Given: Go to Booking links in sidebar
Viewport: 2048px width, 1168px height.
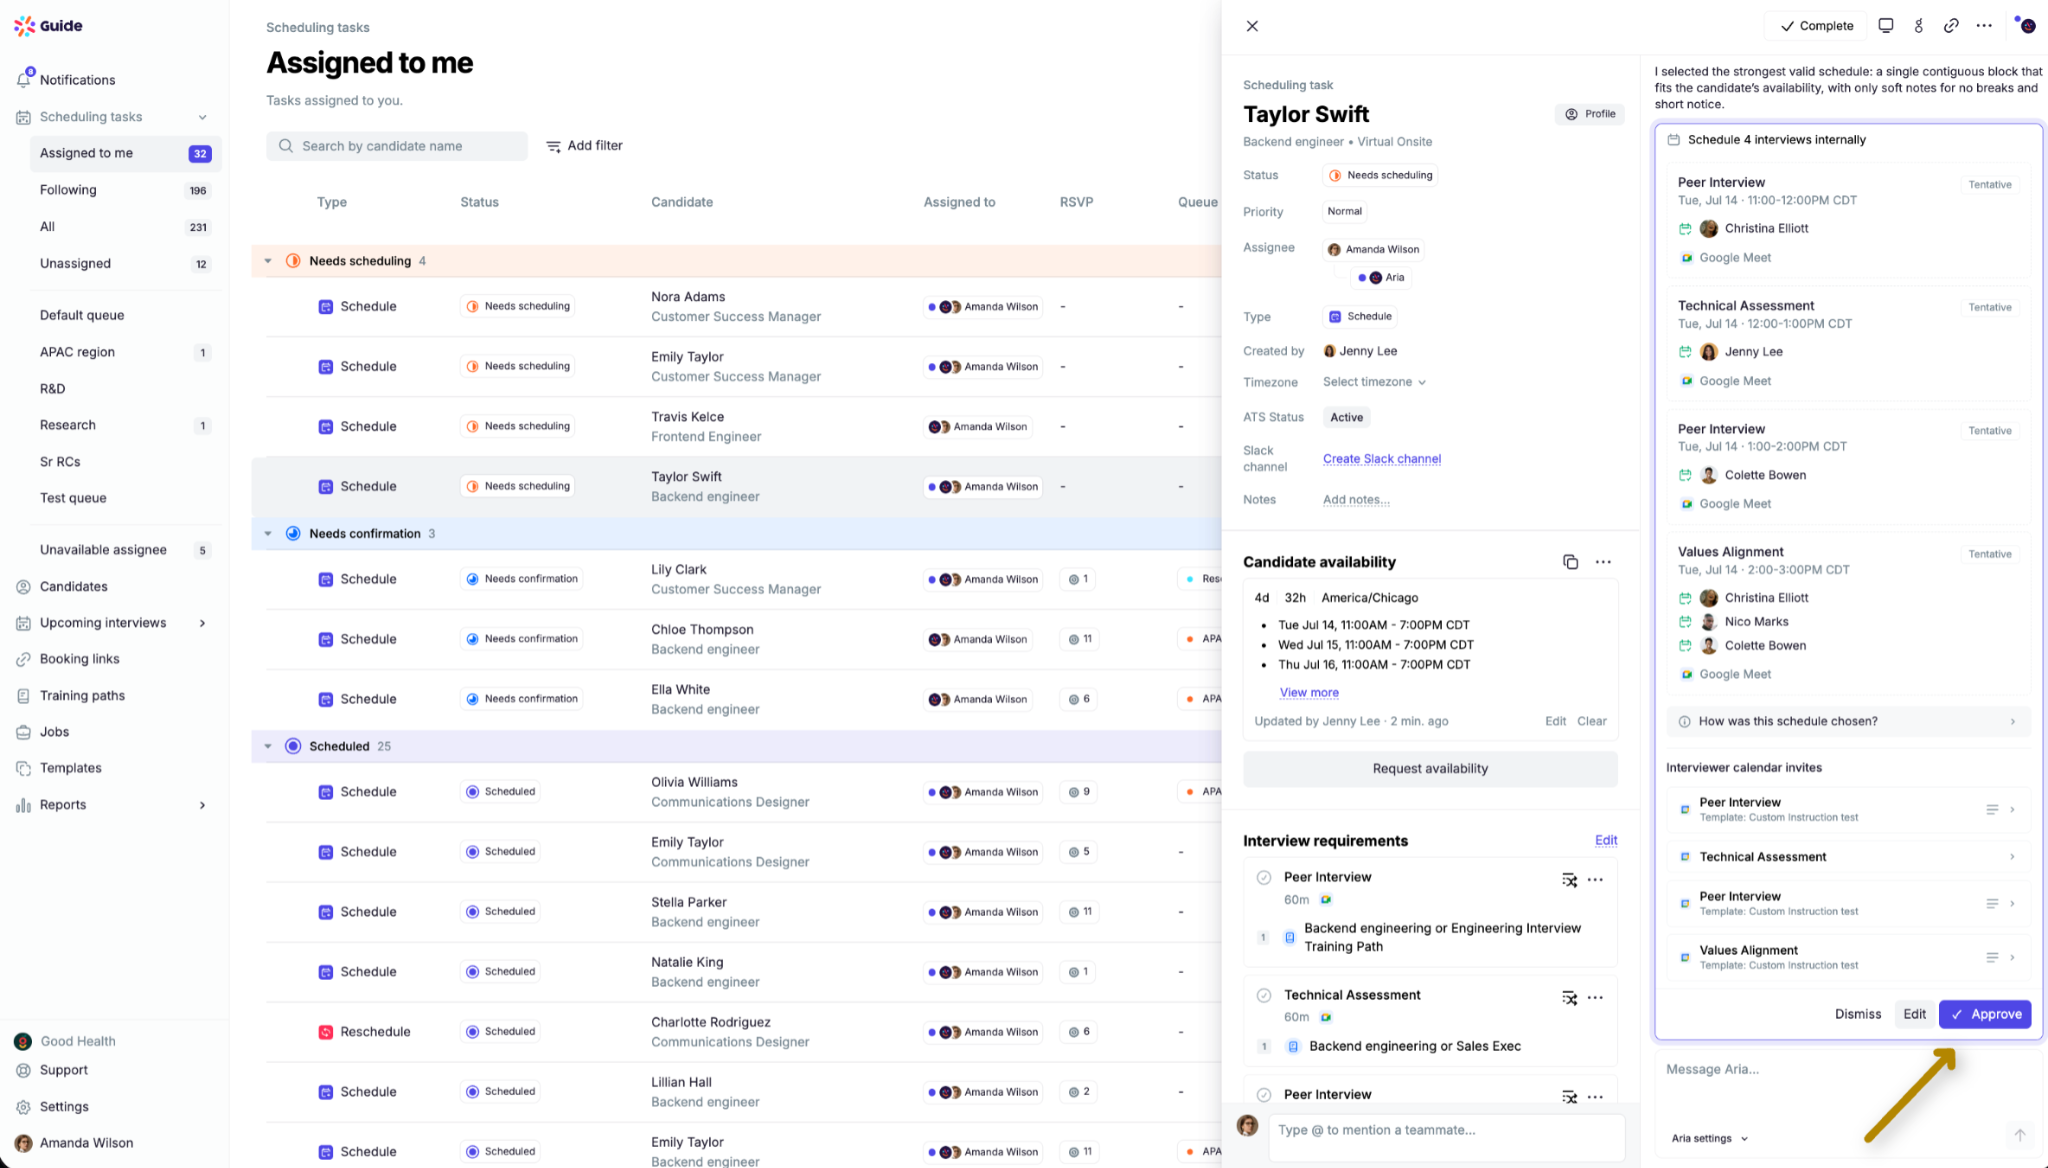Looking at the screenshot, I should coord(79,659).
